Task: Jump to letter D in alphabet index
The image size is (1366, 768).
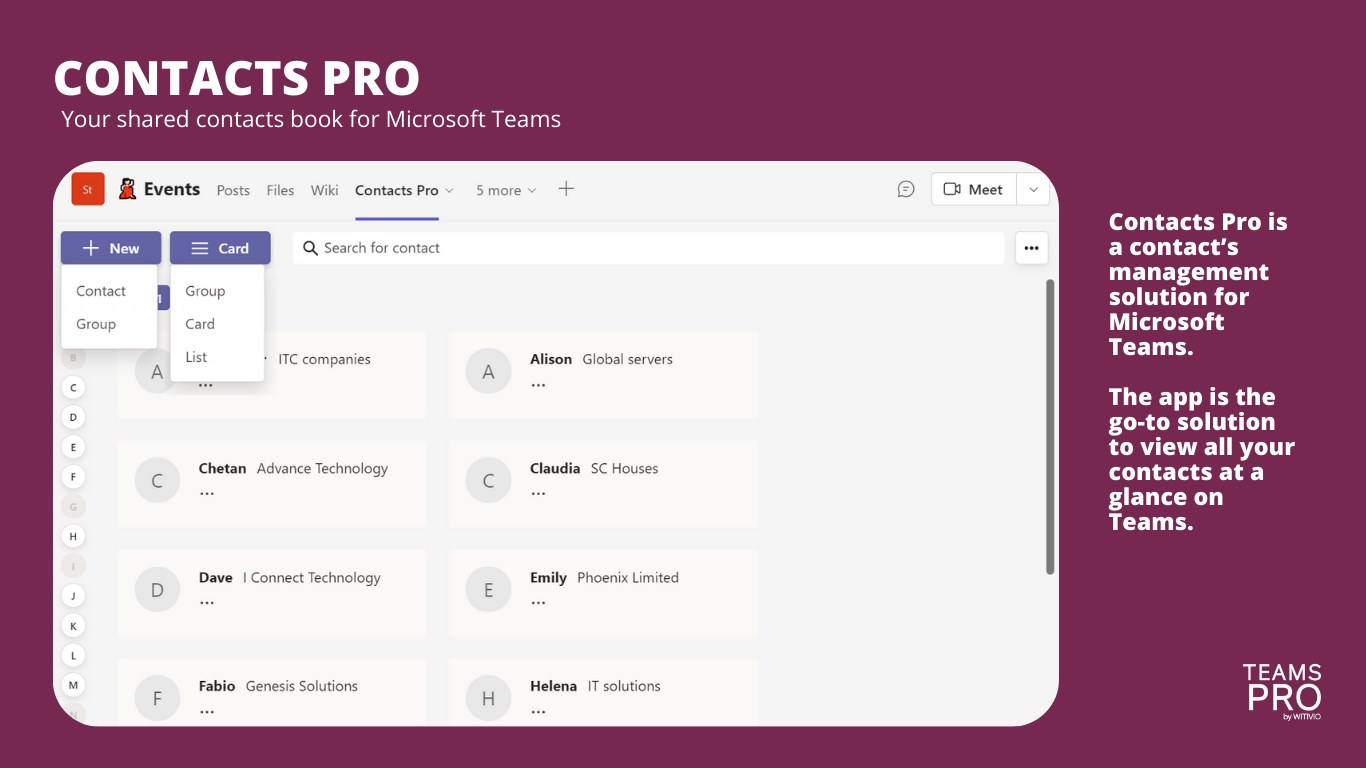Action: click(x=73, y=417)
